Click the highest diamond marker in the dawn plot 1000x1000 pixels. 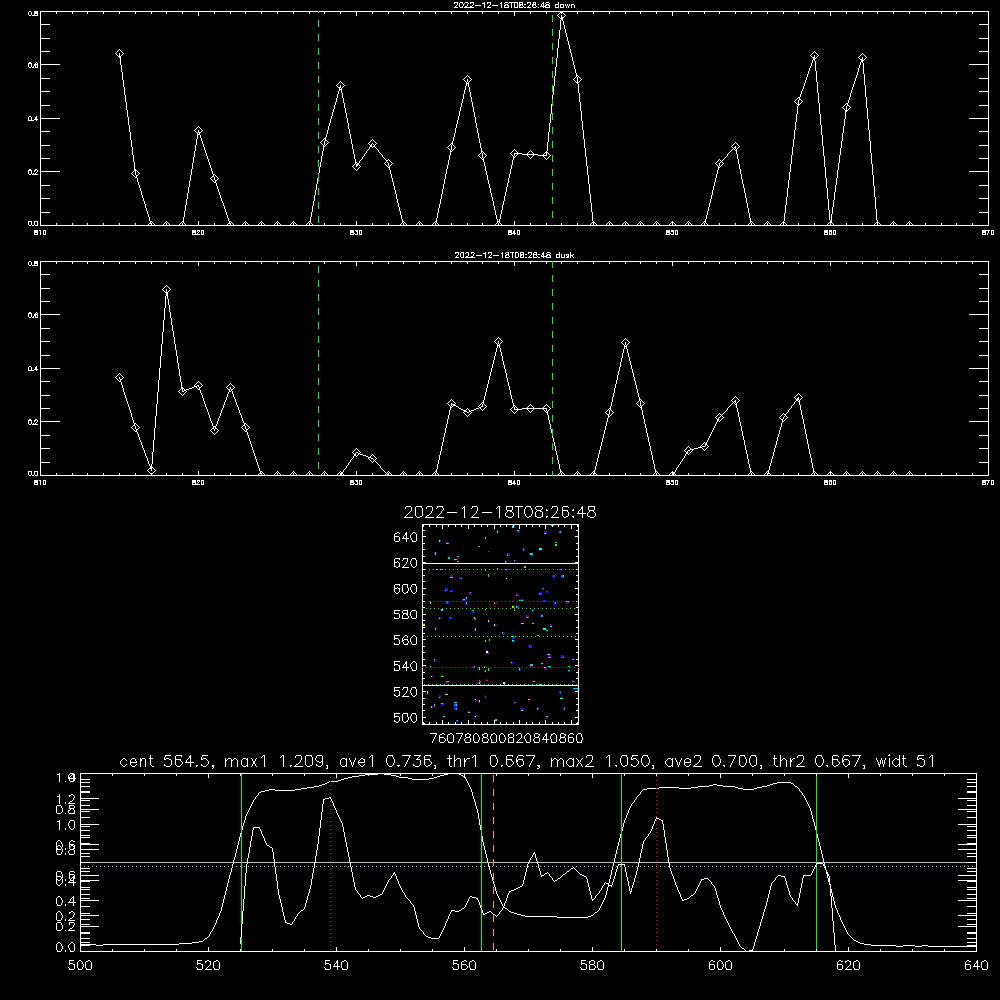pos(561,16)
